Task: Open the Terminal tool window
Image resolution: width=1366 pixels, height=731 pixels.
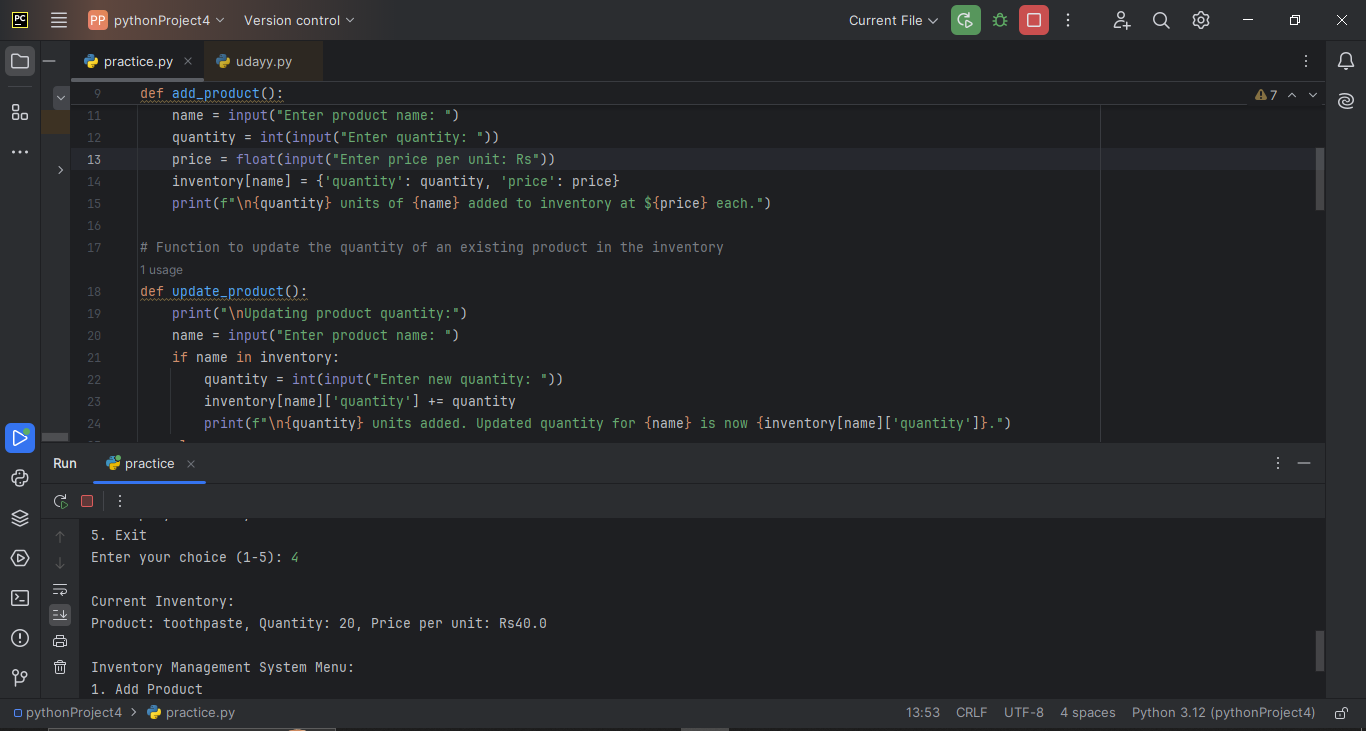Action: tap(20, 598)
